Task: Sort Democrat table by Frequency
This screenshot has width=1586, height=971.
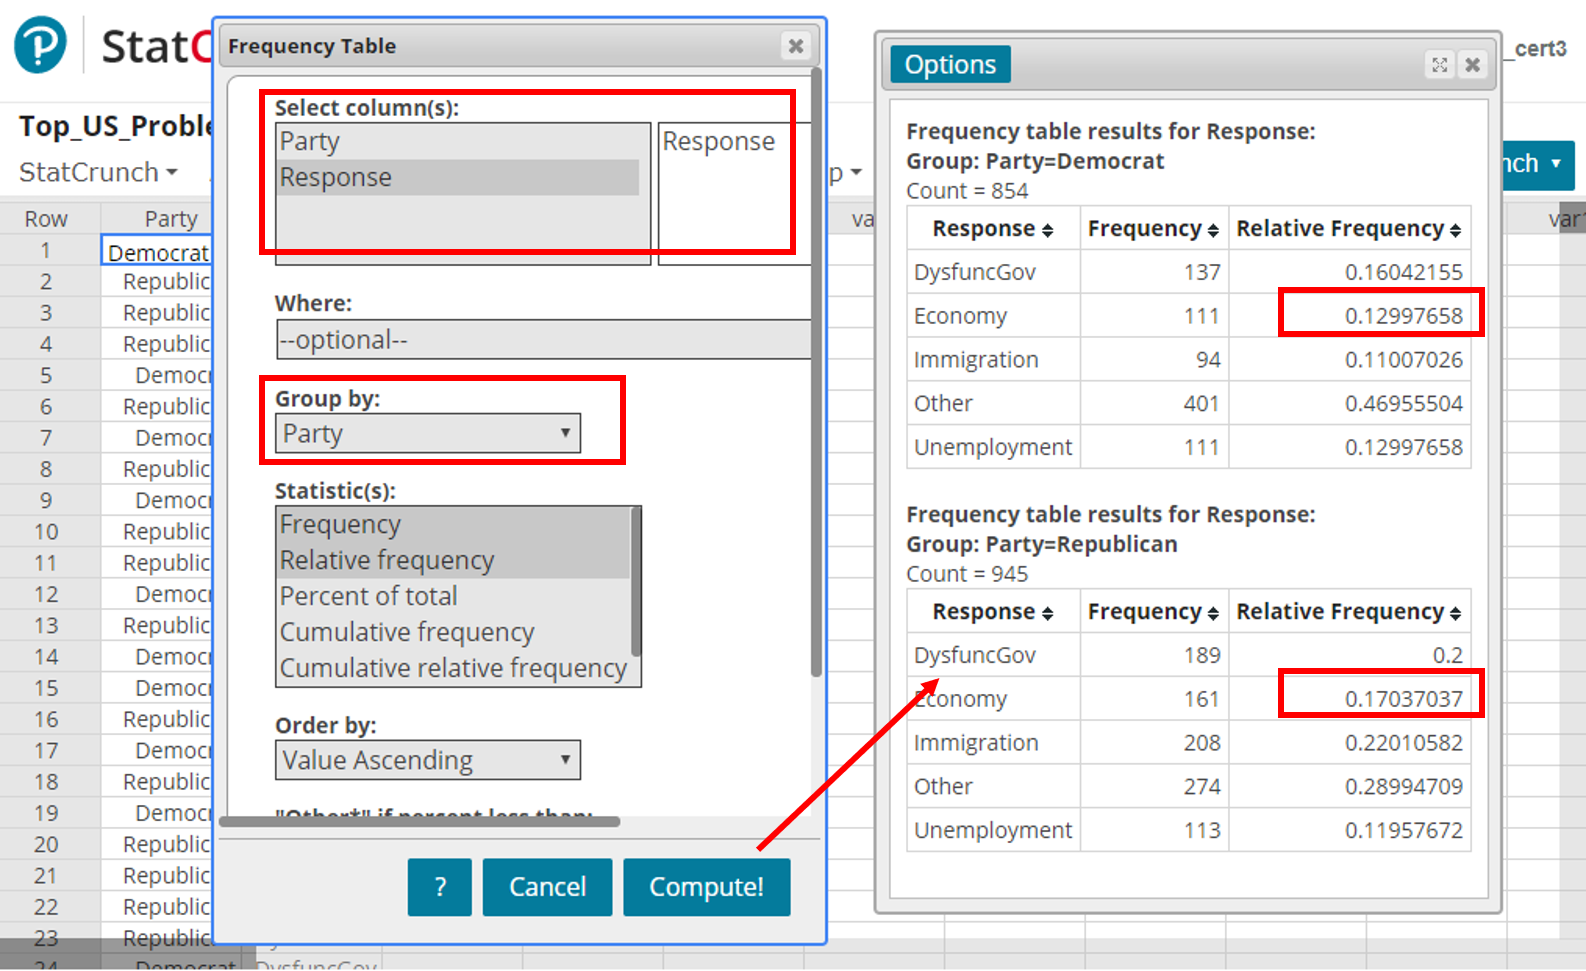Action: pyautogui.click(x=1153, y=229)
